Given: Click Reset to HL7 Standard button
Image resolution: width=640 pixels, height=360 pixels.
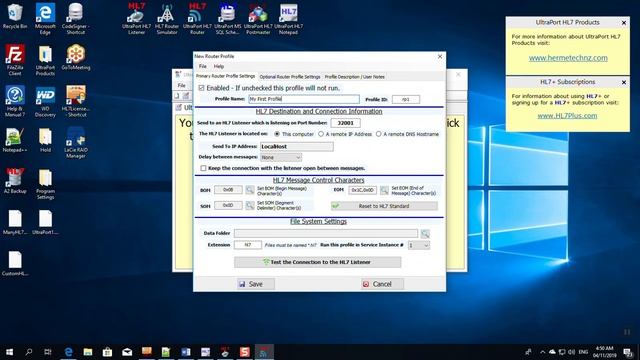Looking at the screenshot, I should (x=384, y=206).
